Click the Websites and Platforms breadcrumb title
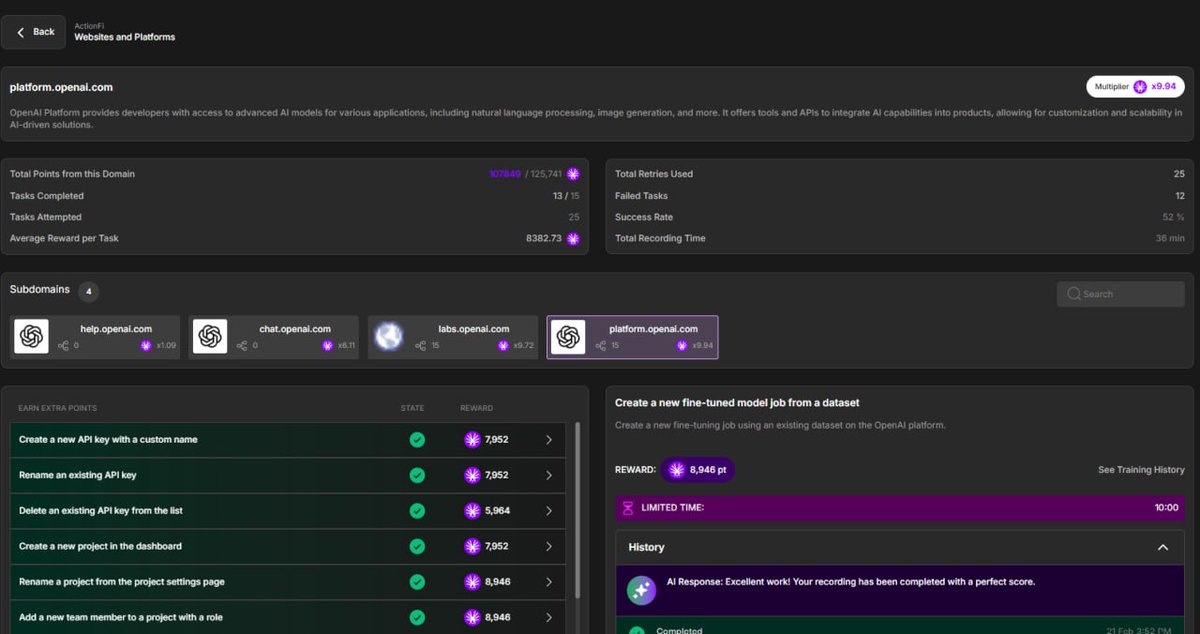 [125, 37]
